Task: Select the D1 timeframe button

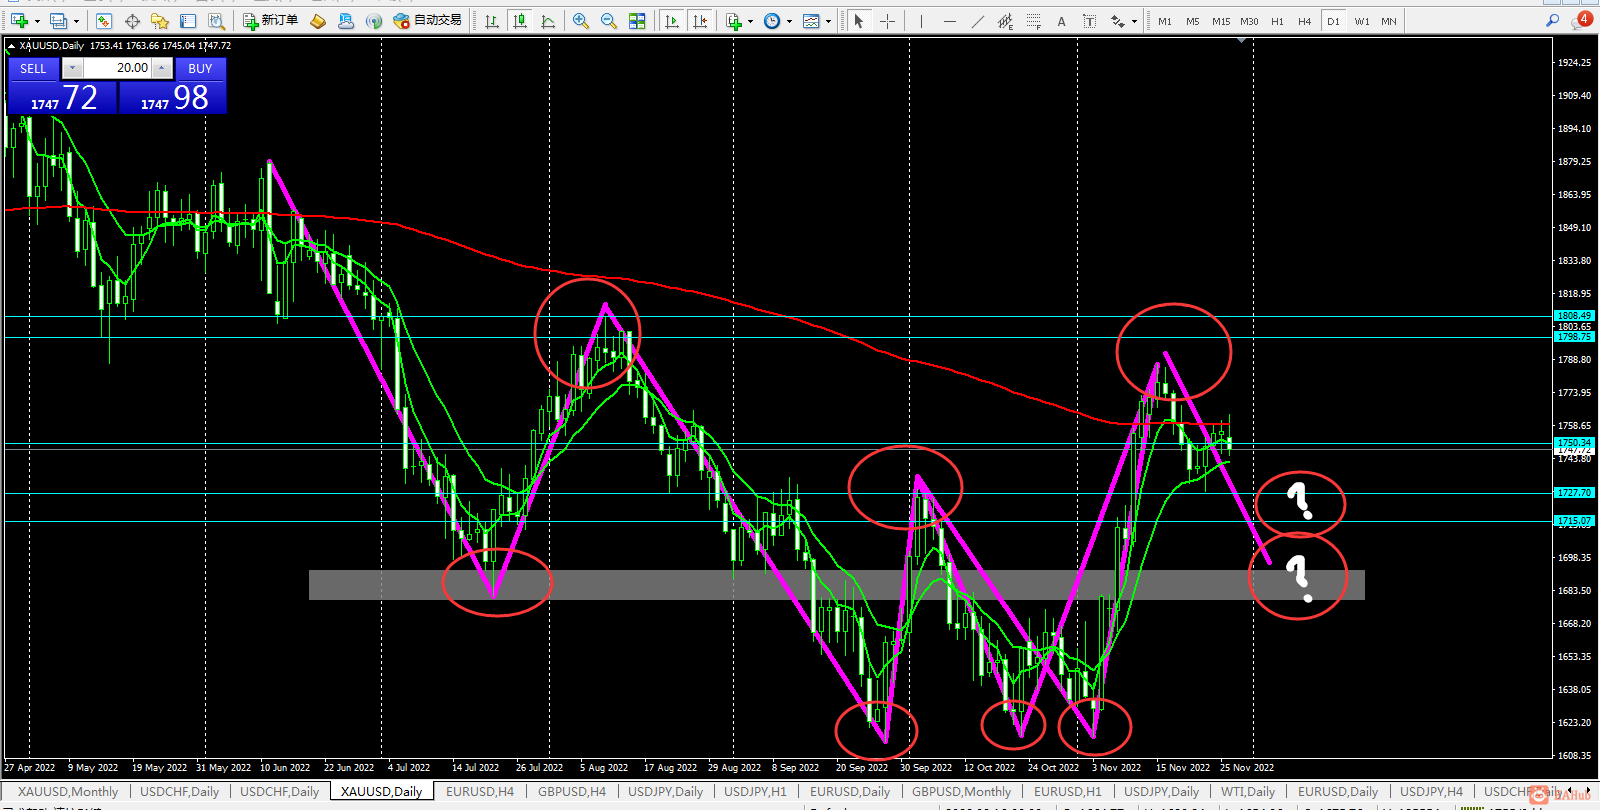Action: (x=1333, y=21)
